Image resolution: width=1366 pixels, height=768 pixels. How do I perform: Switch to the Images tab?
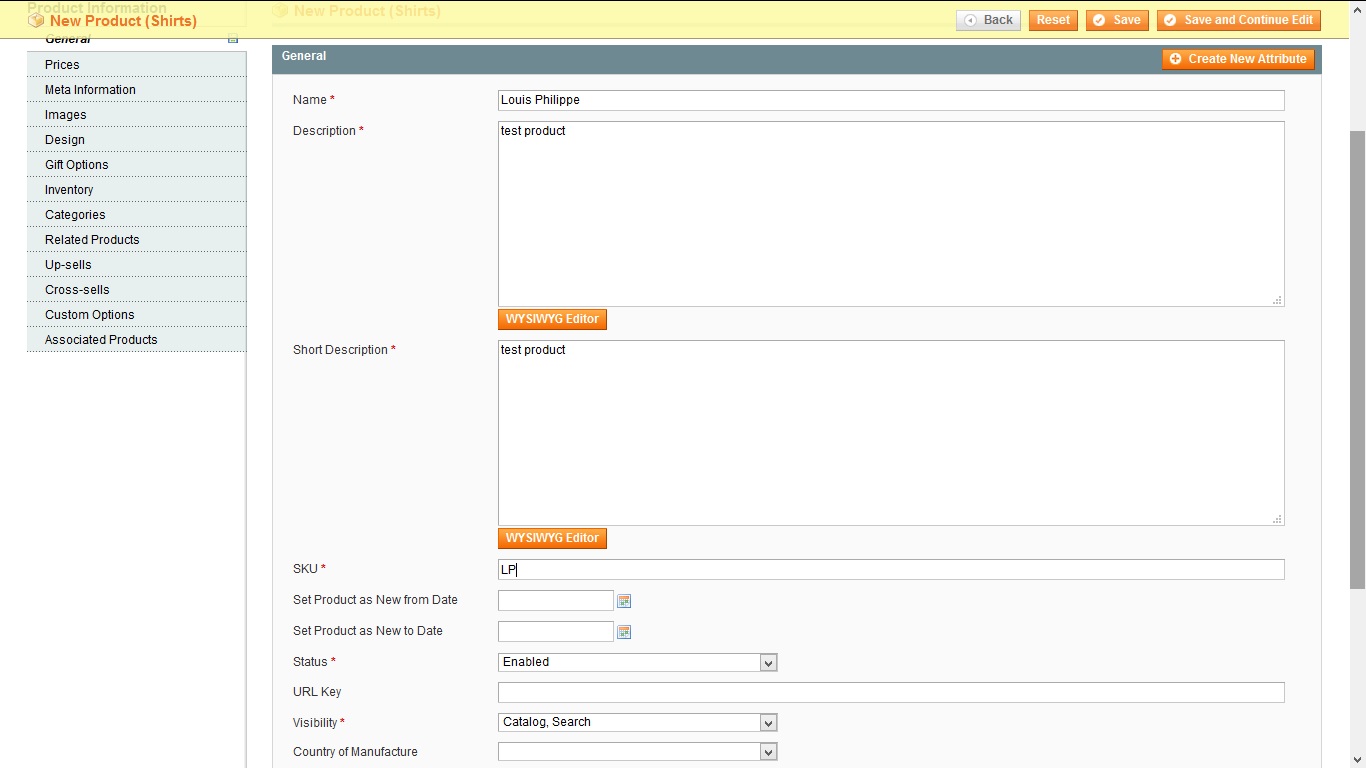click(136, 115)
